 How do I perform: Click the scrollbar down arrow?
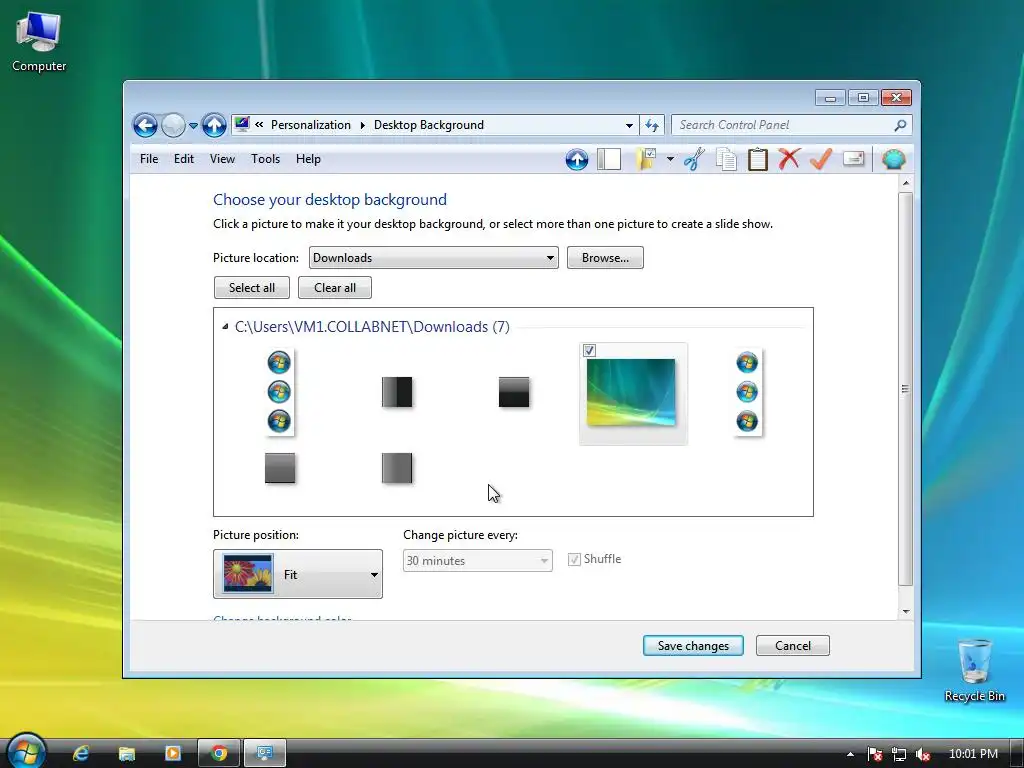[906, 612]
